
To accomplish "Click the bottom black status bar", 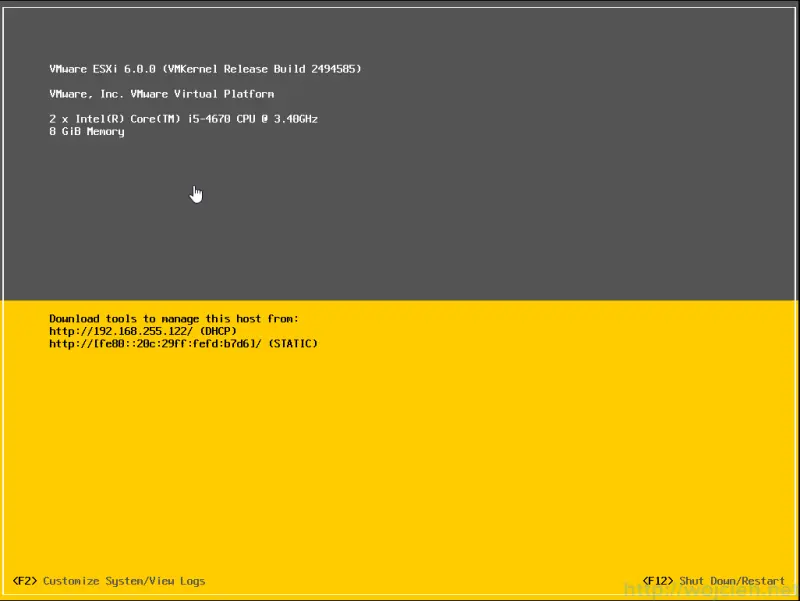I will click(x=400, y=580).
